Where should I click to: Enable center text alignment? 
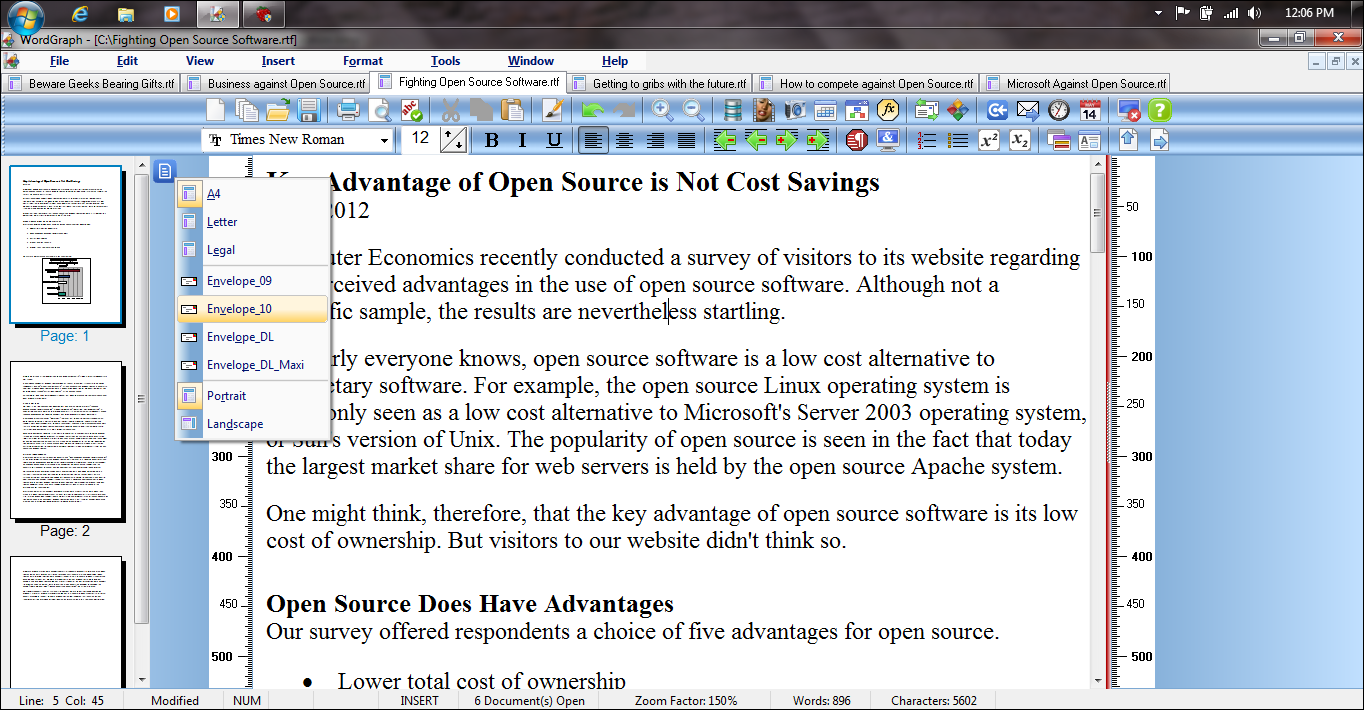click(624, 141)
